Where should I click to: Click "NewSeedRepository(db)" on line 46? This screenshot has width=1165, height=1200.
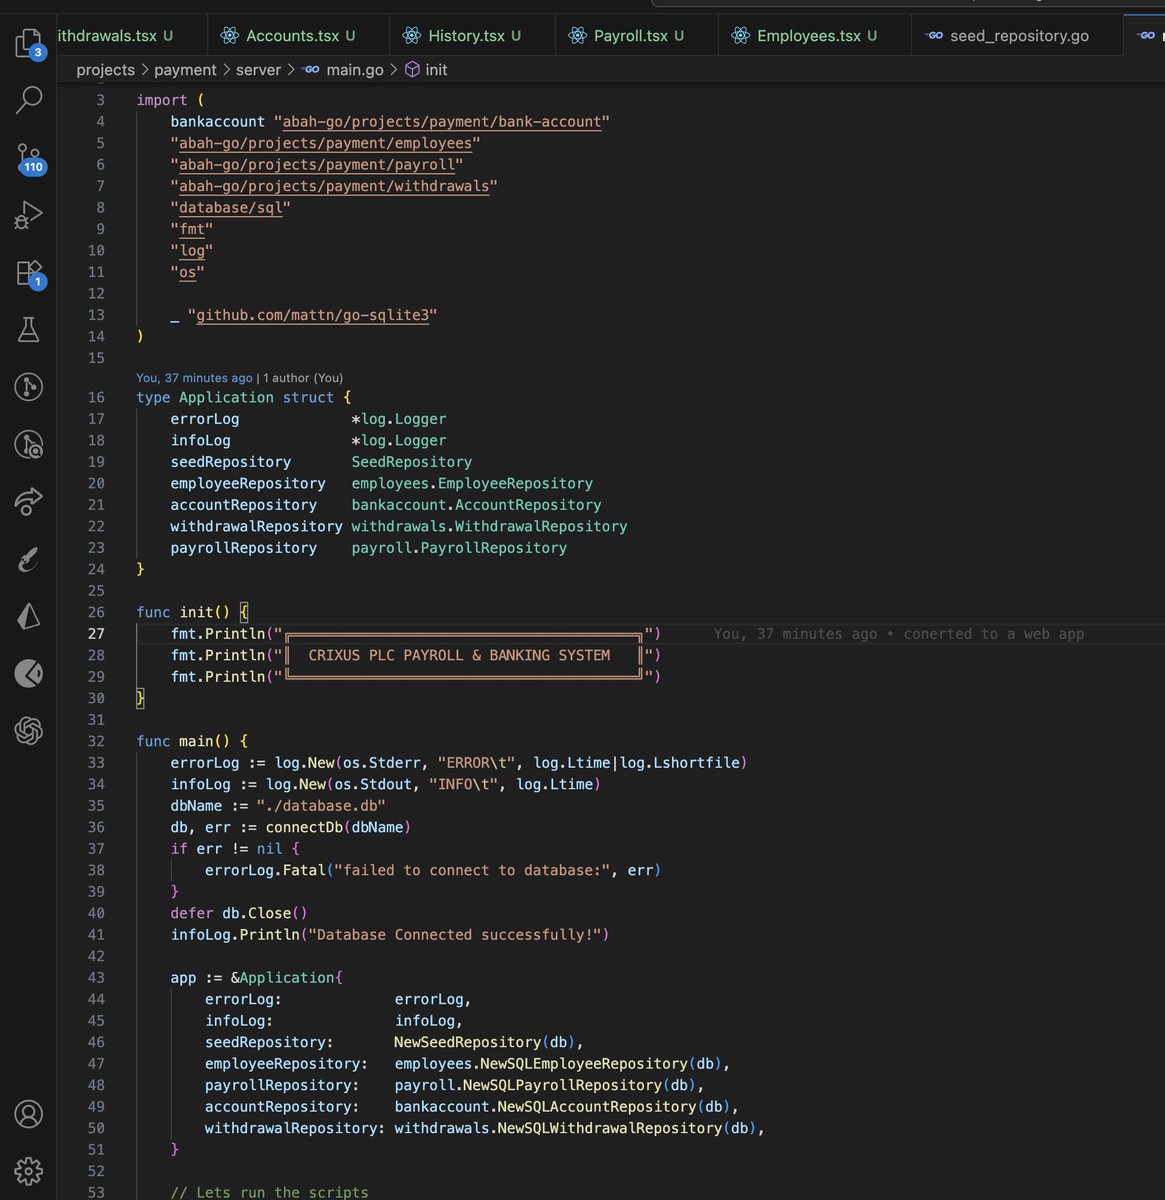point(485,1042)
